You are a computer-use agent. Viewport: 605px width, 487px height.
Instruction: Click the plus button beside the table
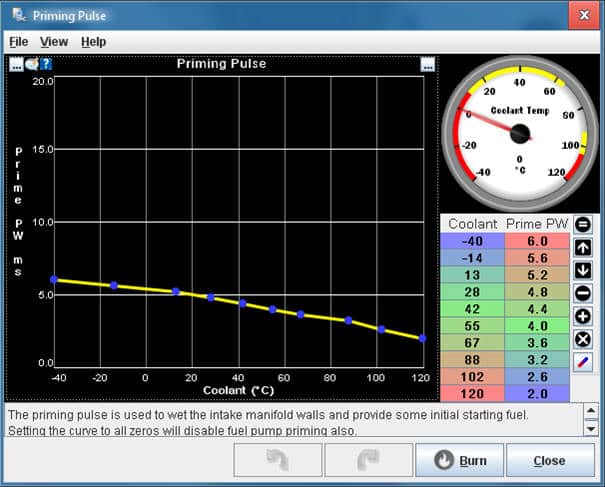tap(583, 316)
